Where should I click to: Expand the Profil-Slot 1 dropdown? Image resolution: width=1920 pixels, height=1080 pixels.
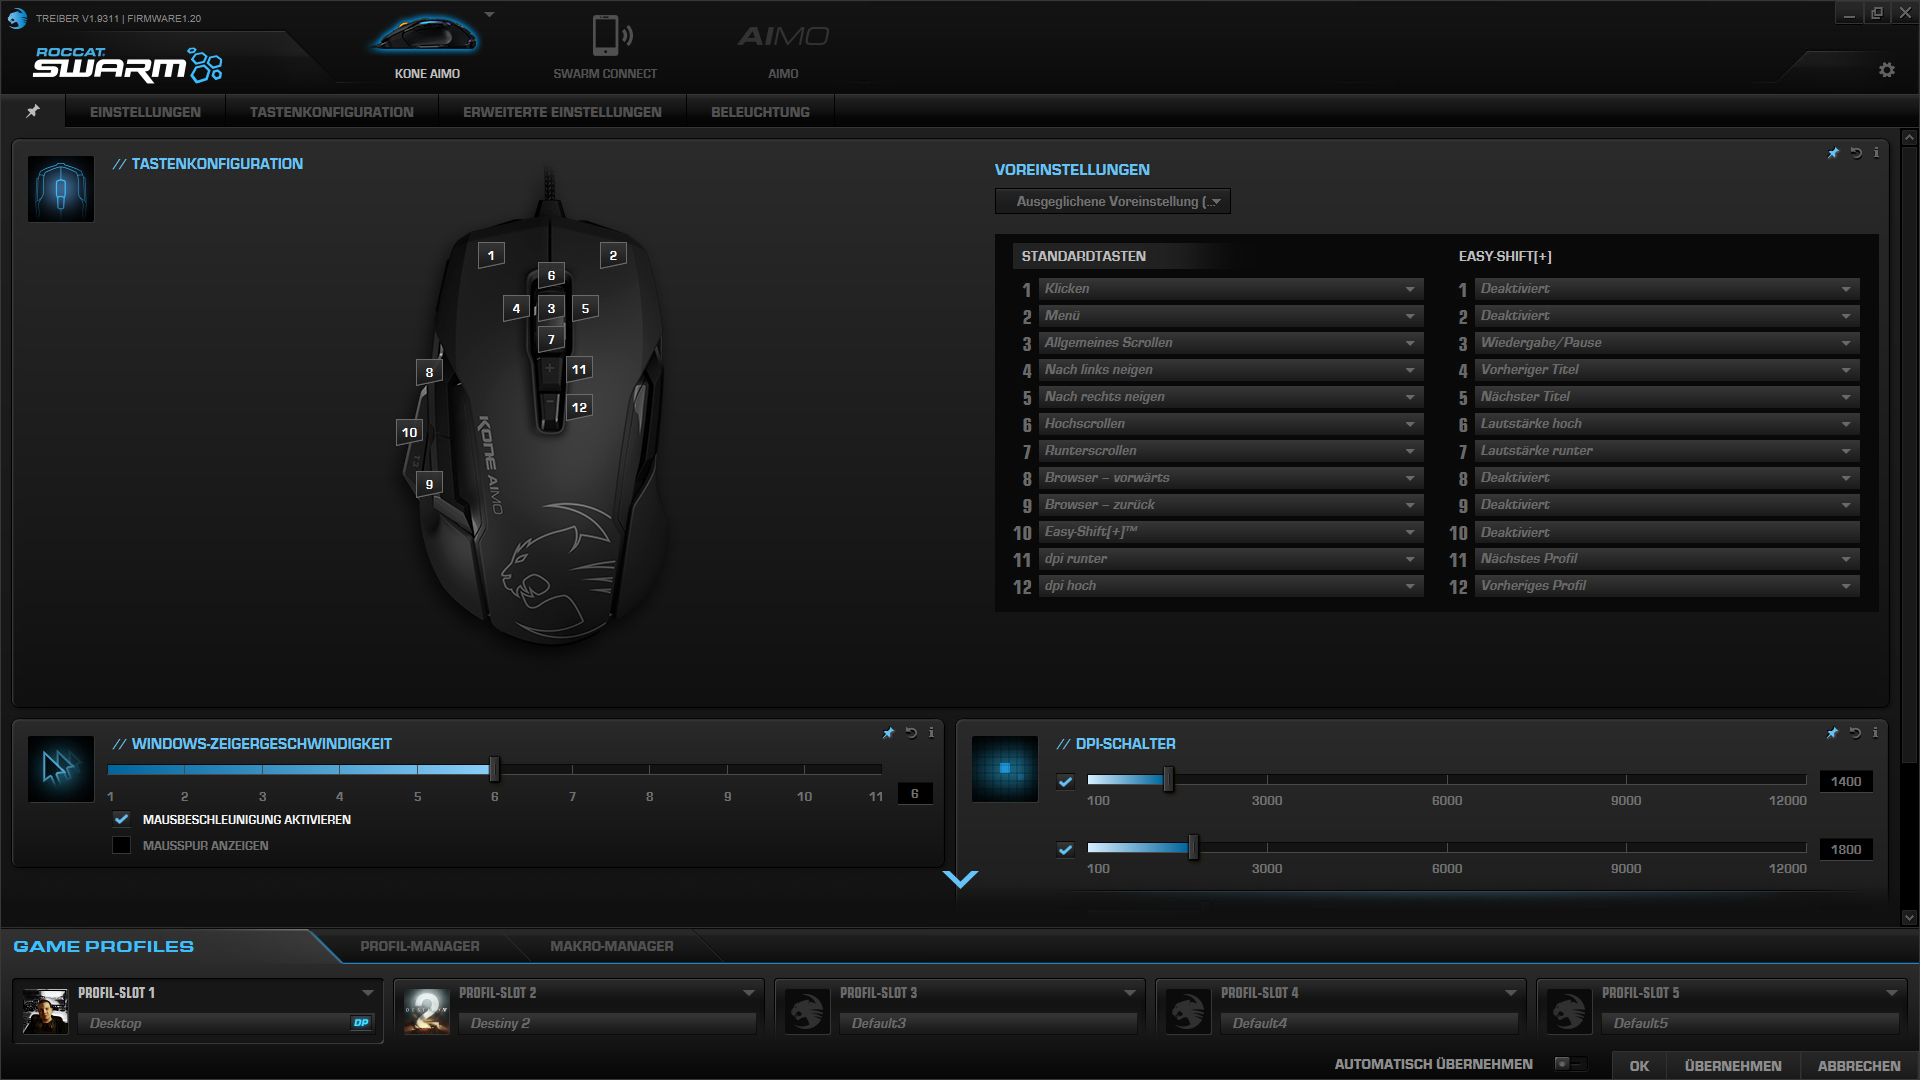367,993
